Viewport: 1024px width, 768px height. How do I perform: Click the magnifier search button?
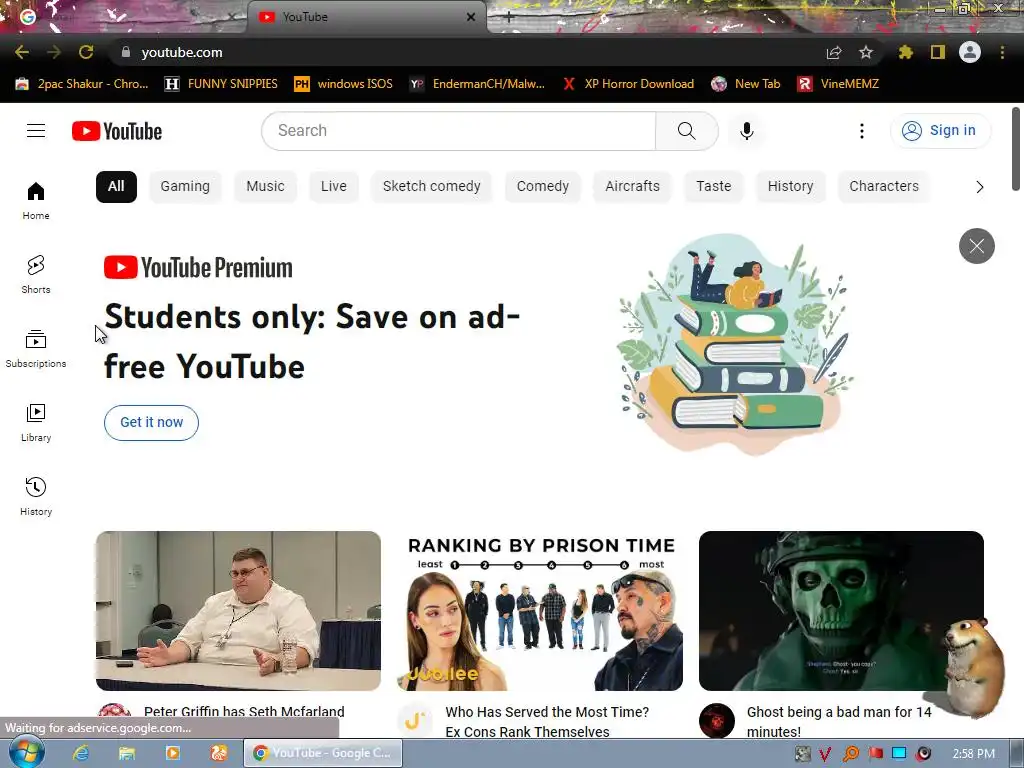tap(686, 131)
